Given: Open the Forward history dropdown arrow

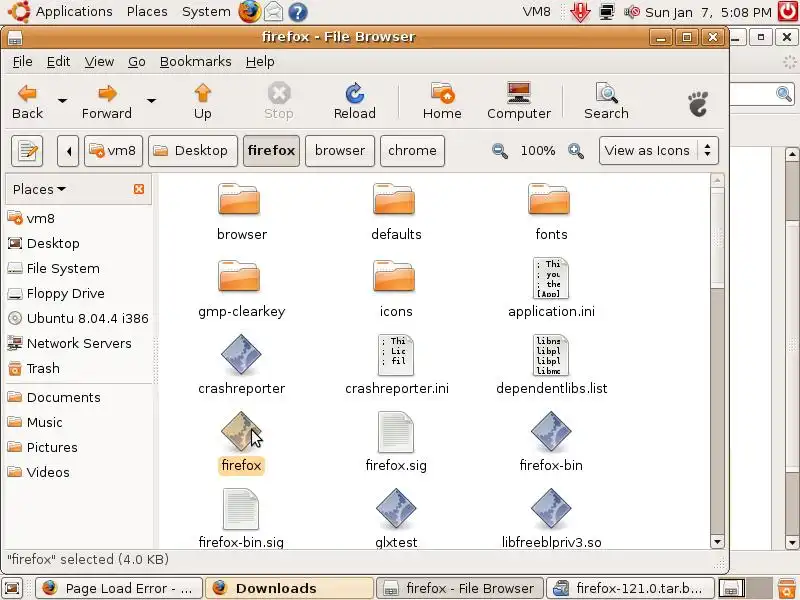Looking at the screenshot, I should point(151,101).
